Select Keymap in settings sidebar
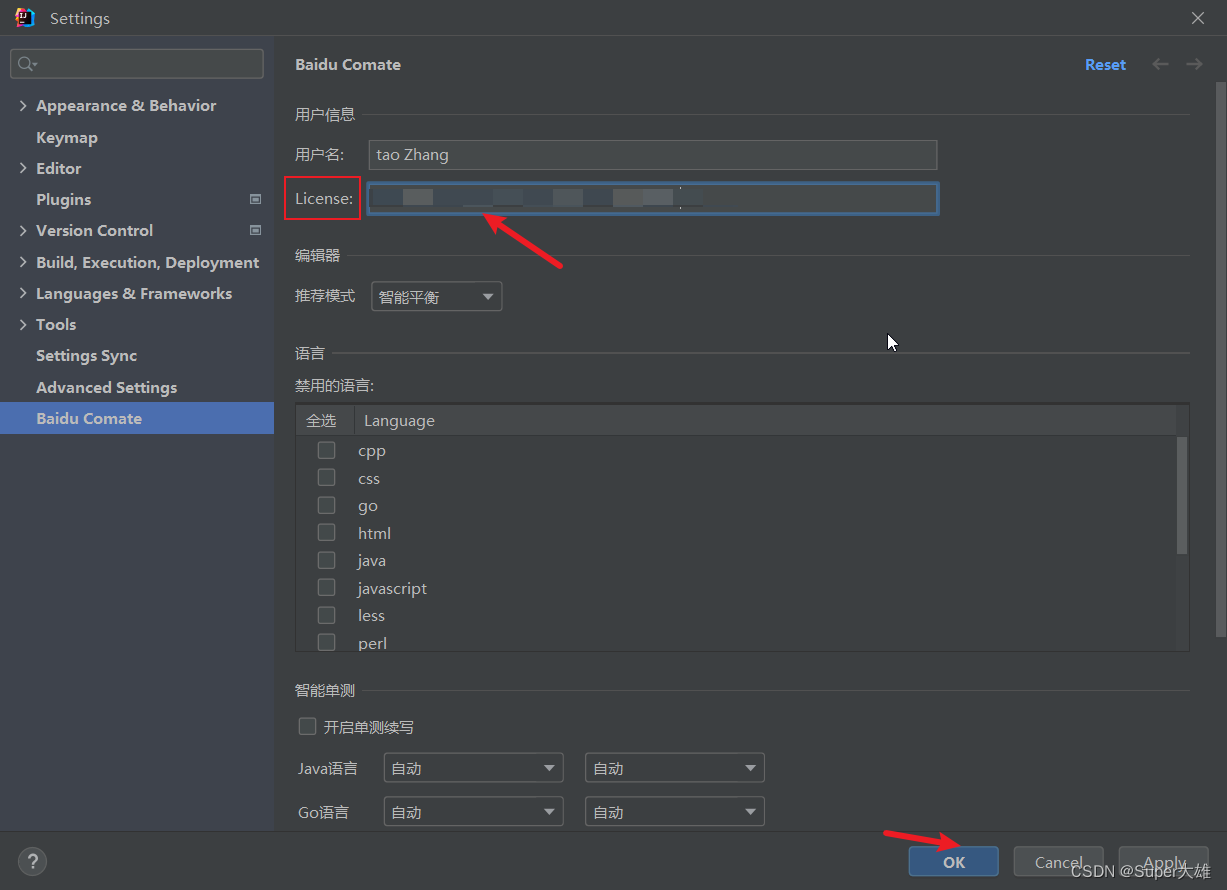Image resolution: width=1227 pixels, height=890 pixels. click(x=67, y=137)
